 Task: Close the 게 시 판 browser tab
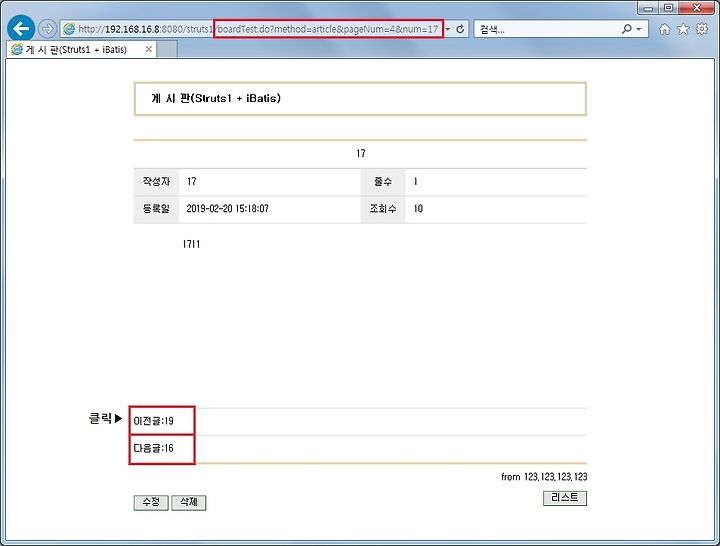coord(148,49)
